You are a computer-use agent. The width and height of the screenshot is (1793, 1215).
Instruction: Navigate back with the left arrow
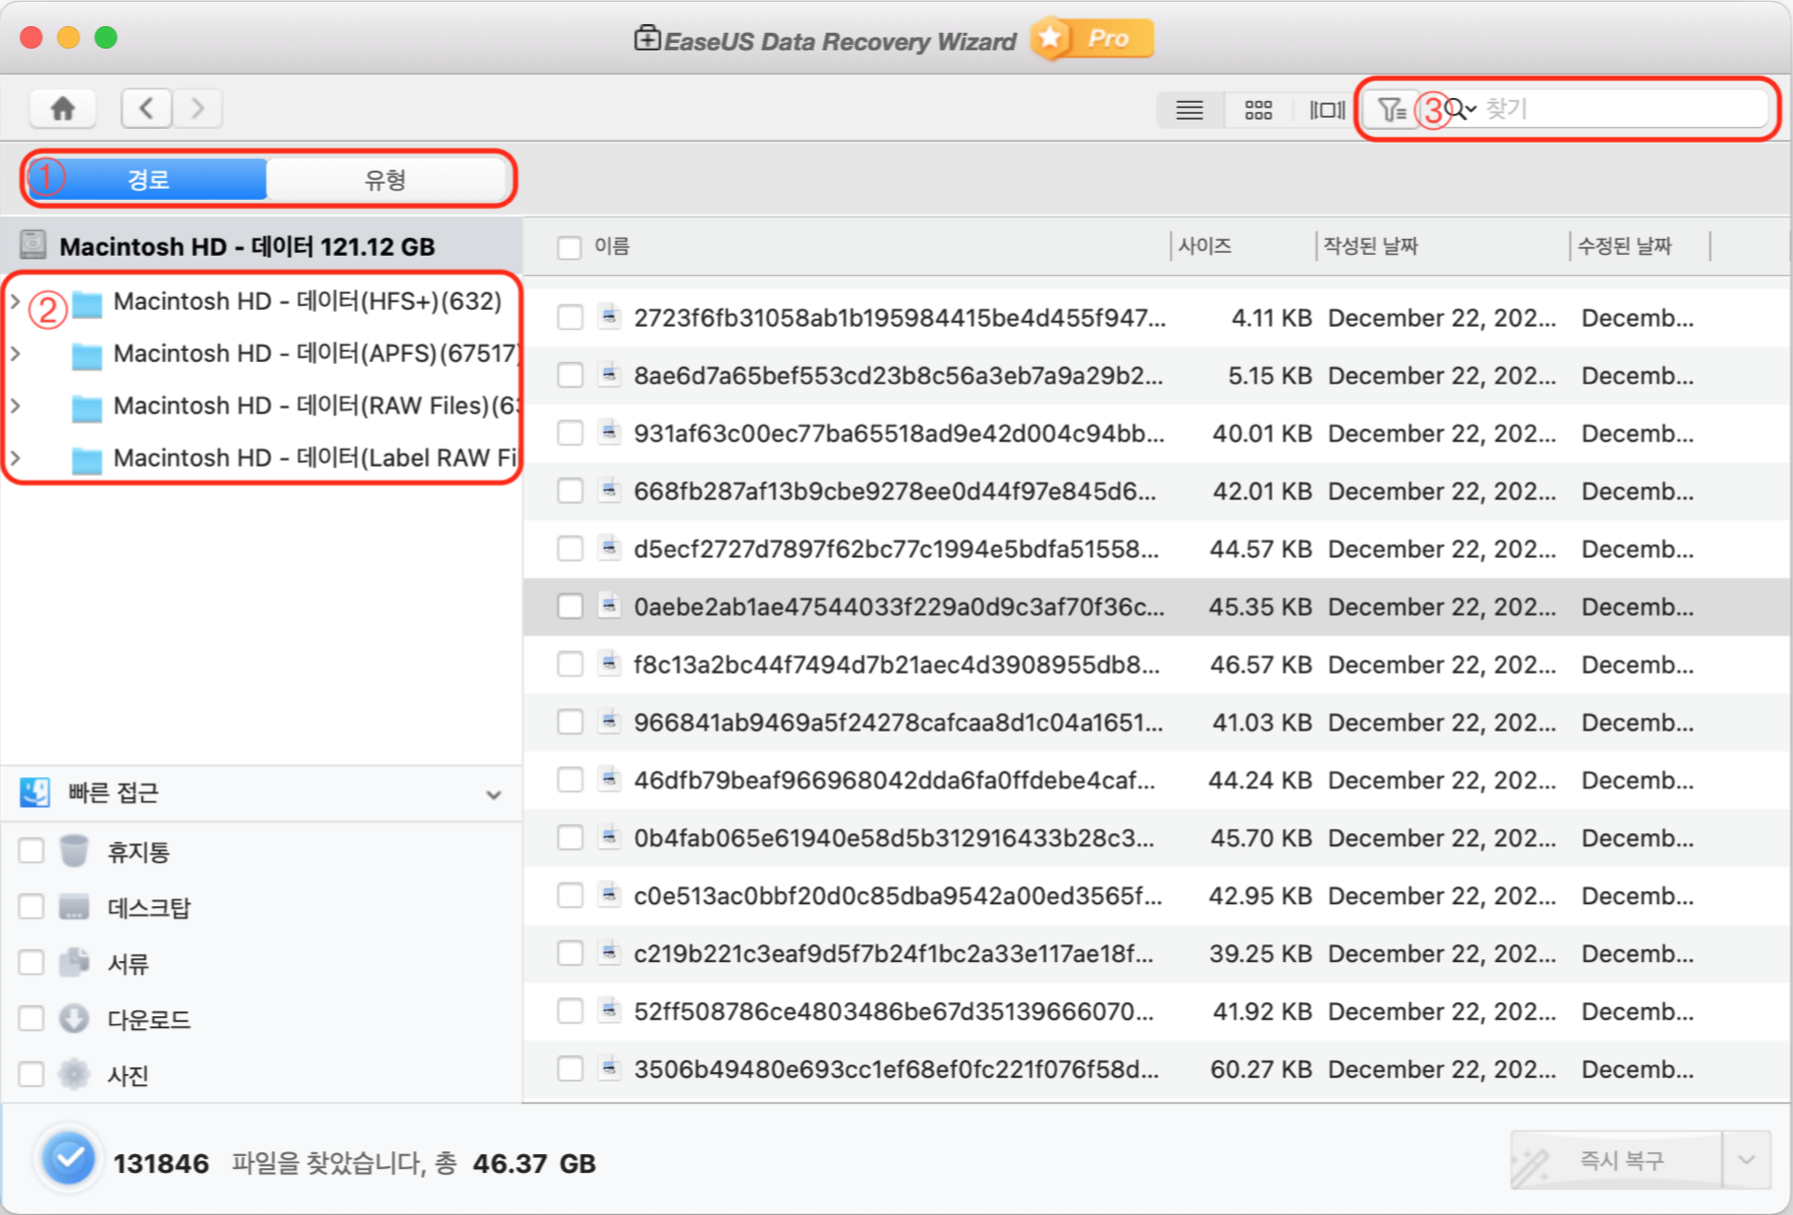(146, 108)
